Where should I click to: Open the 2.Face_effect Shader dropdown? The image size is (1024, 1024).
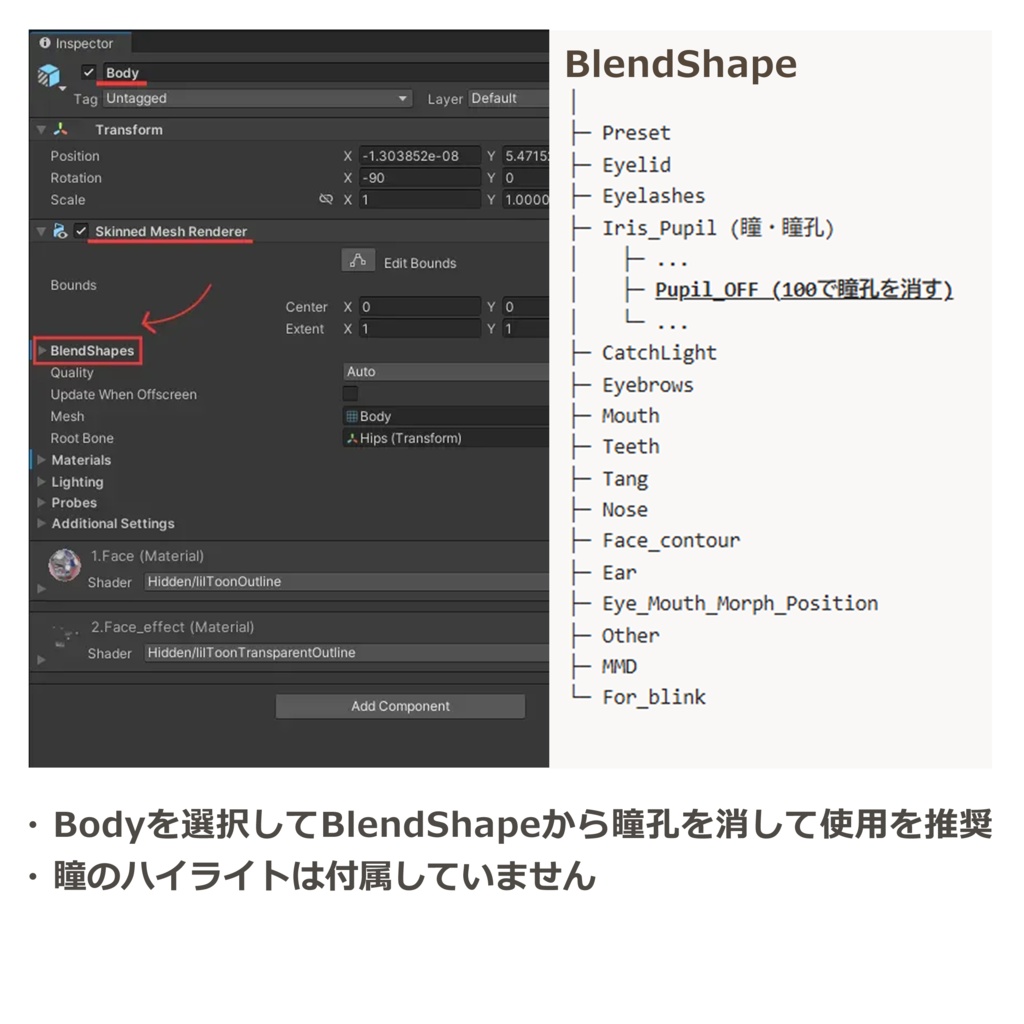[346, 653]
